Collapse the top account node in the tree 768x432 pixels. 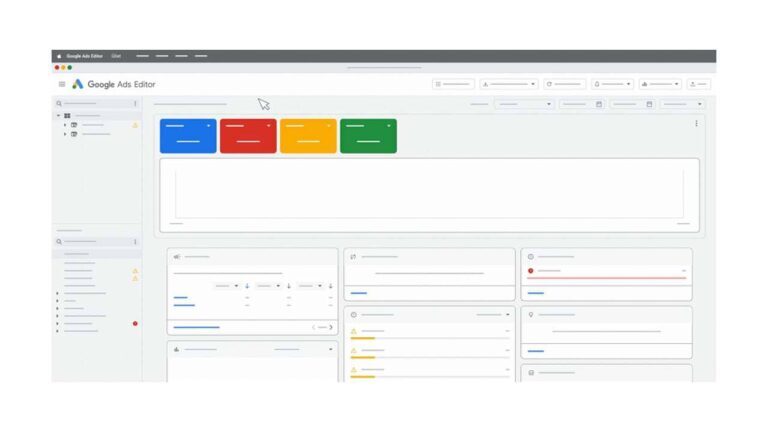[x=58, y=115]
